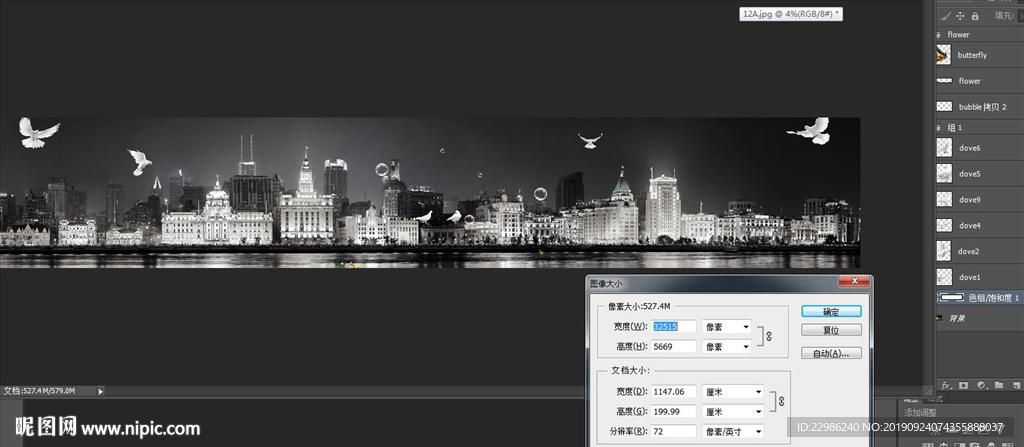The width and height of the screenshot is (1024, 447).
Task: Open the pixel height unit dropdown
Action: (726, 346)
